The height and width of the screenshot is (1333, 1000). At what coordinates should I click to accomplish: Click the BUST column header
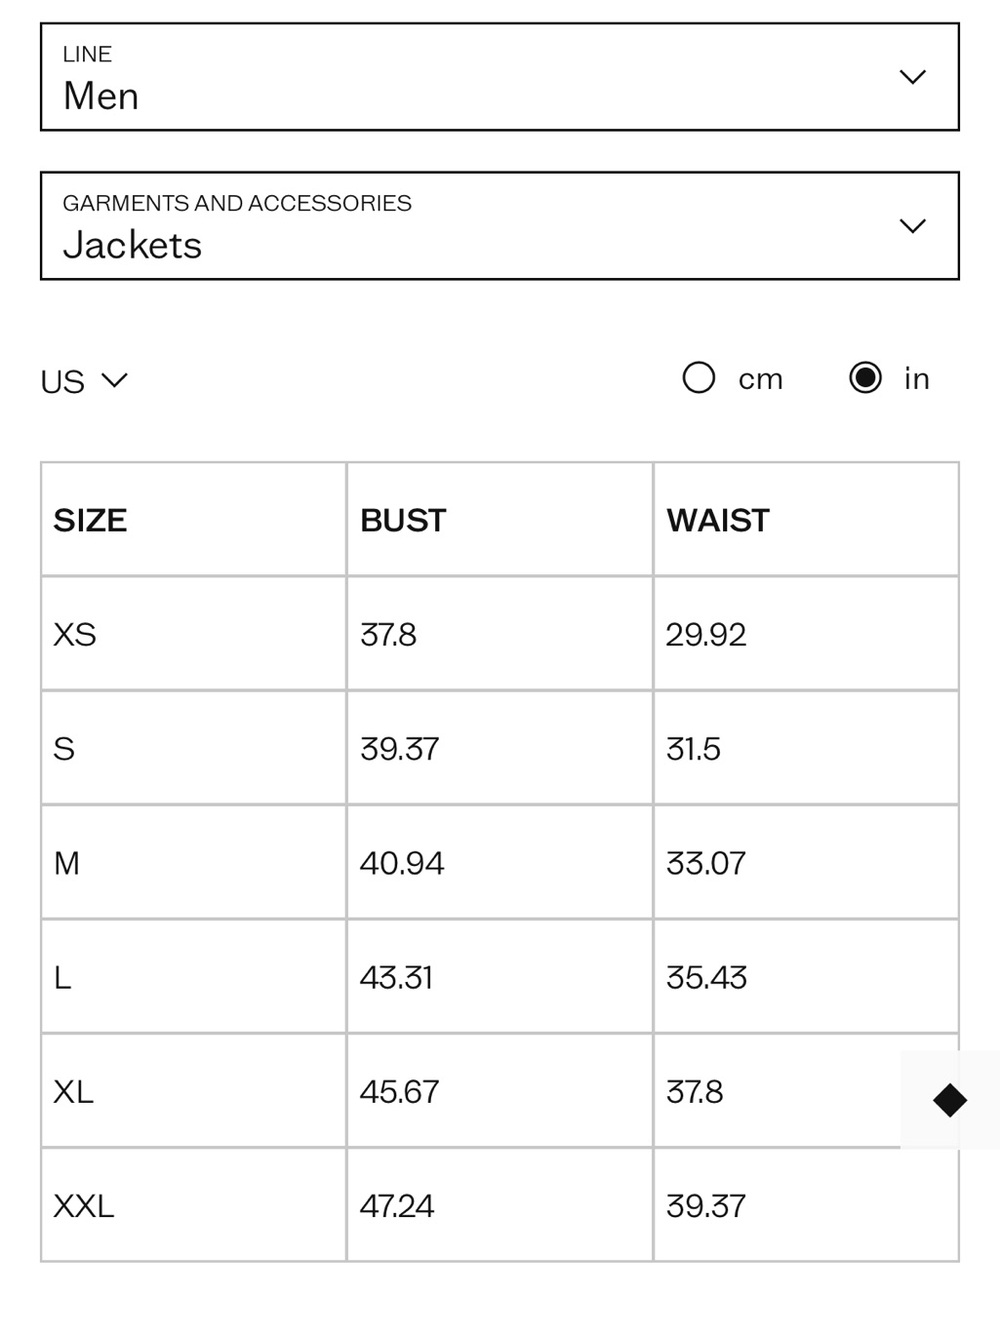pos(403,520)
